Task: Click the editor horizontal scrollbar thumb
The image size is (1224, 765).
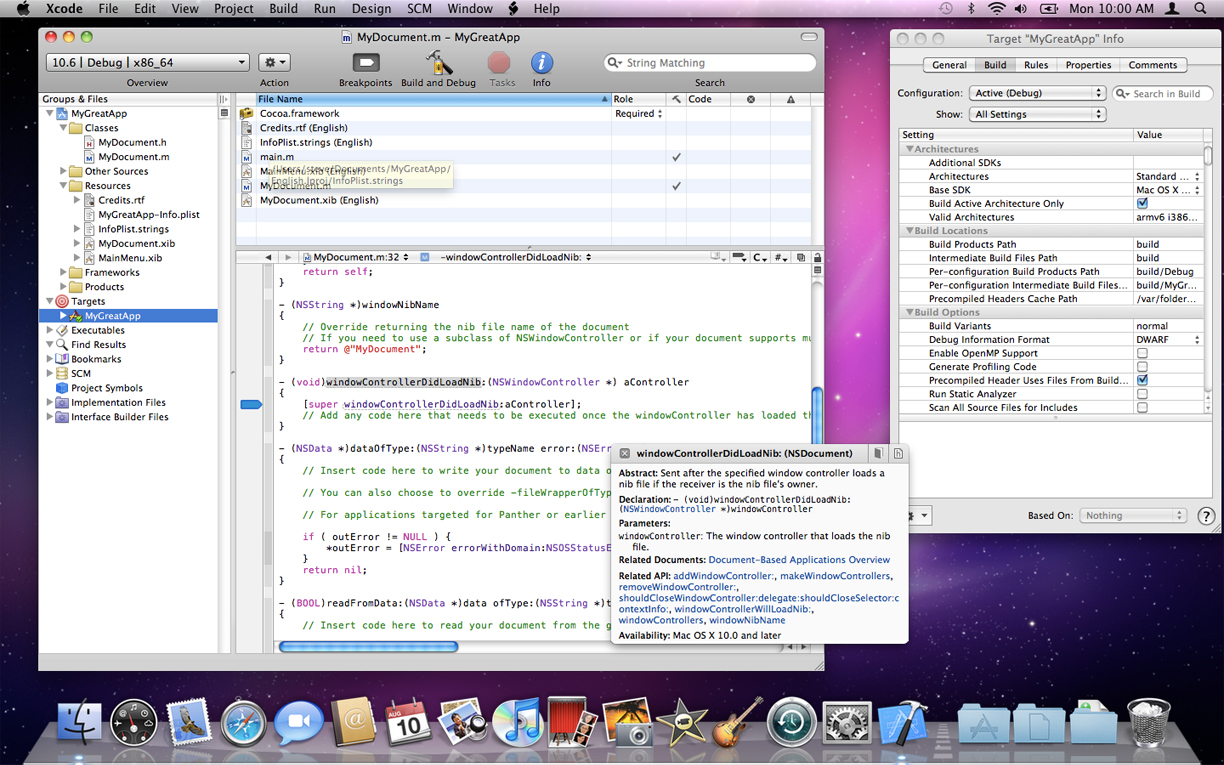Action: click(x=368, y=647)
